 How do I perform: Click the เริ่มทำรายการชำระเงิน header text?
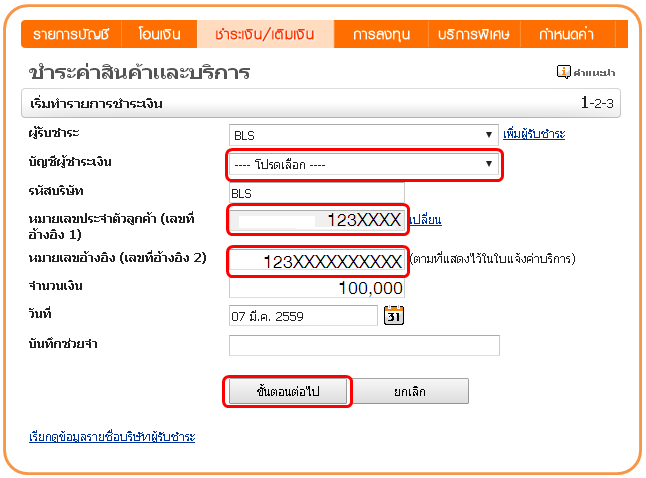(x=96, y=103)
